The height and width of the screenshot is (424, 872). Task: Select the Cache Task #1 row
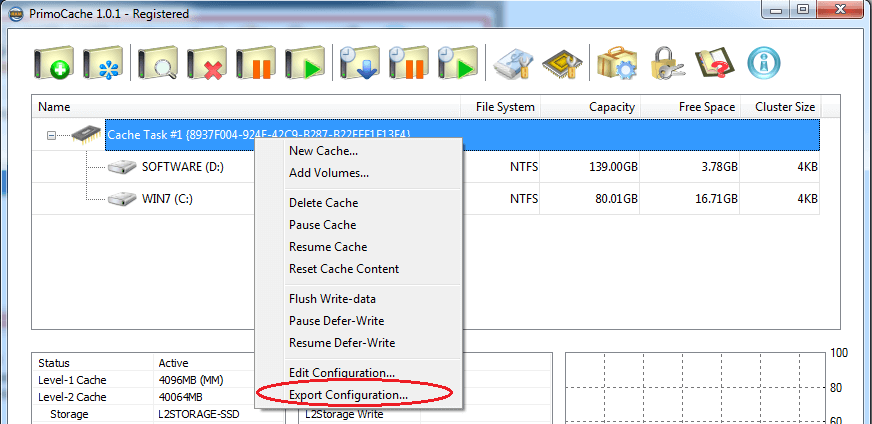462,135
